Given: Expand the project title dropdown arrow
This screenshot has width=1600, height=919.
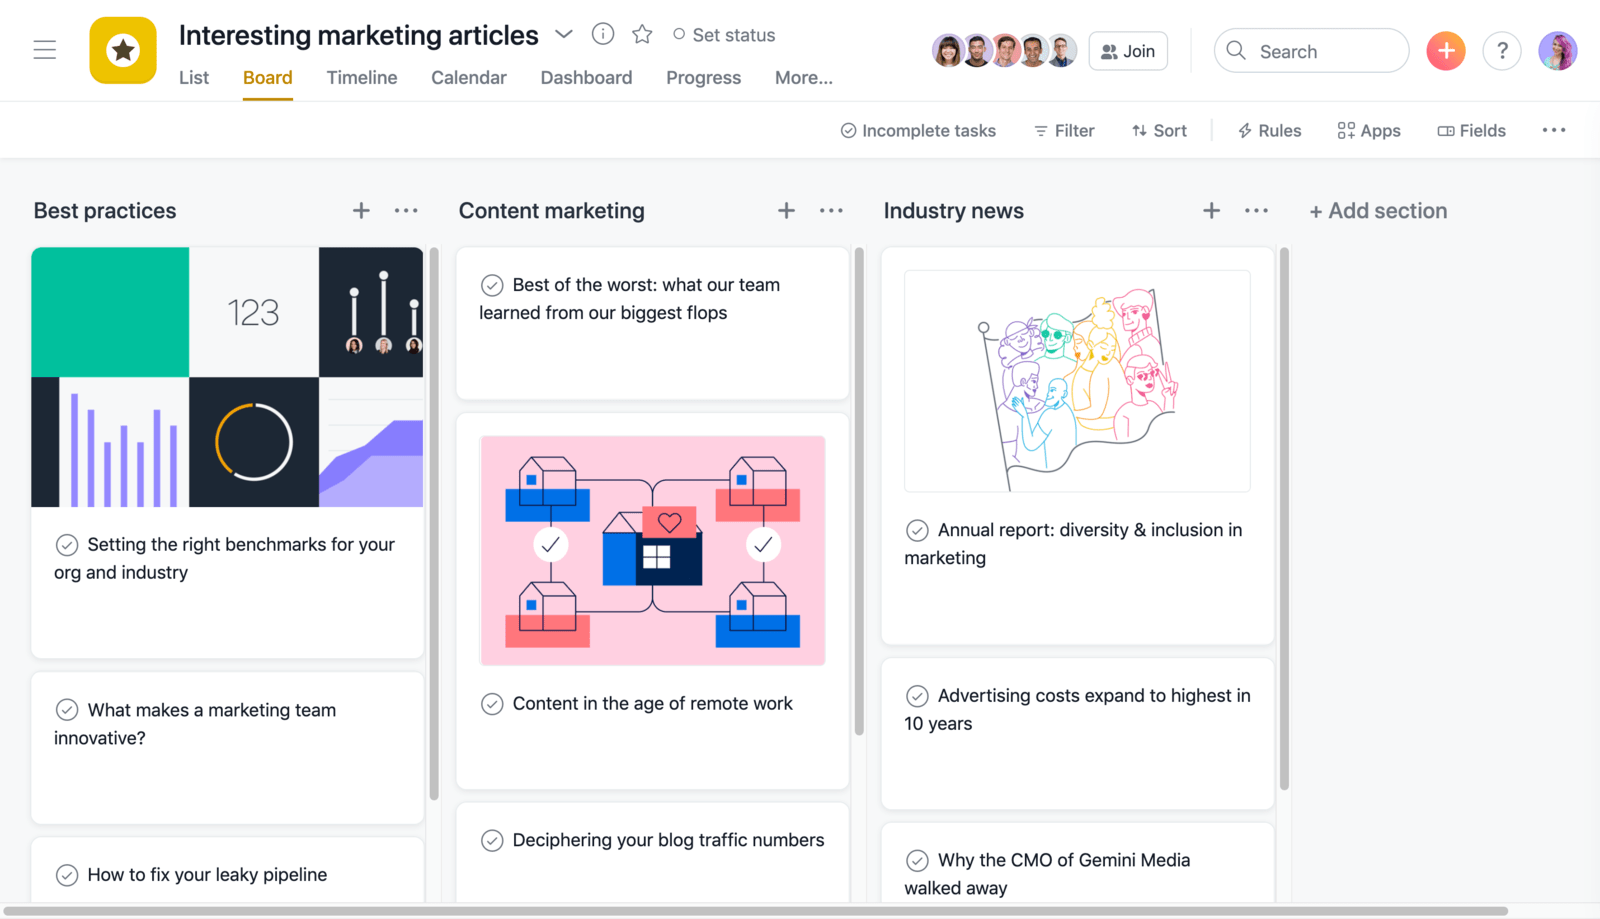Looking at the screenshot, I should [x=564, y=34].
